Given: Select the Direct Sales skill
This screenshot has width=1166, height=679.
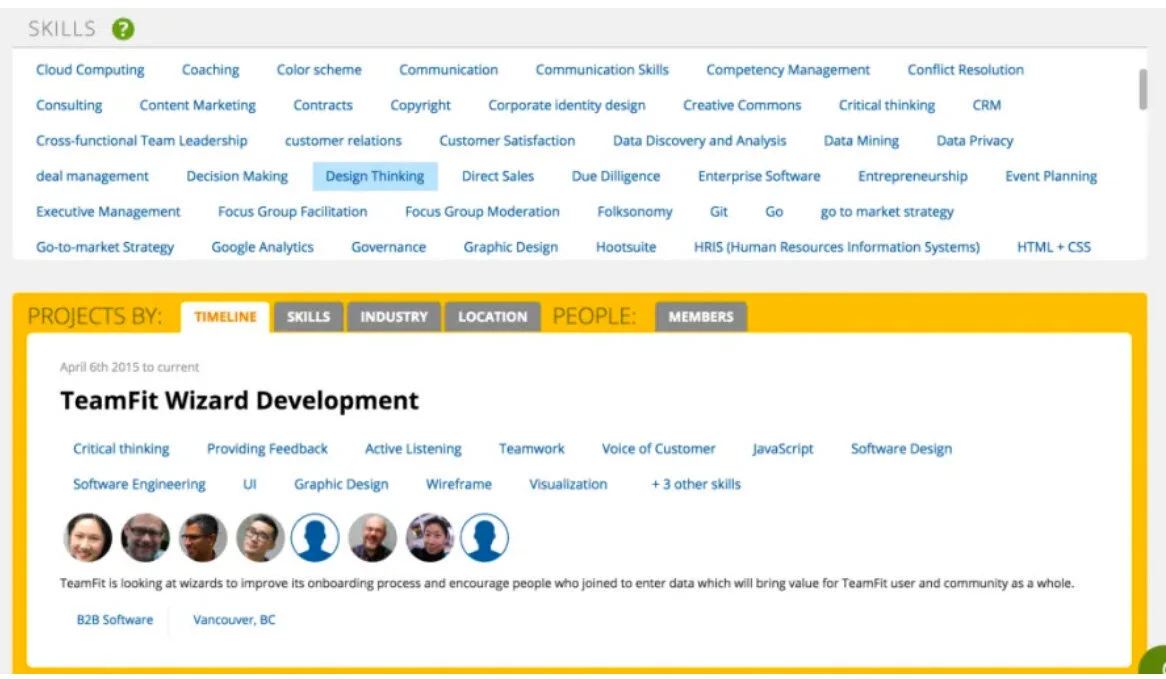Looking at the screenshot, I should tap(497, 176).
